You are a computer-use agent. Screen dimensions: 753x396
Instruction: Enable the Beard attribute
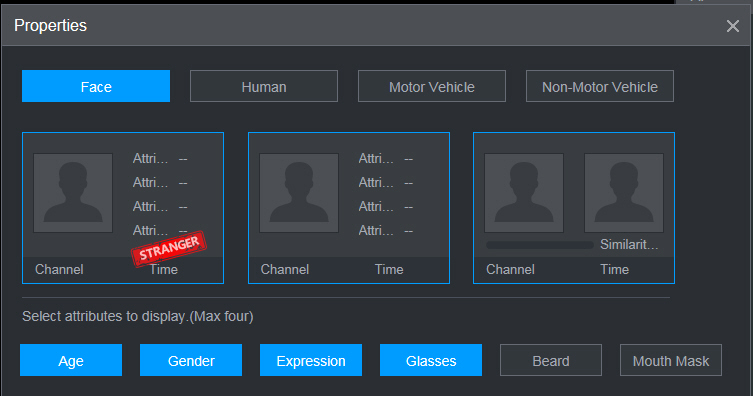pos(551,360)
